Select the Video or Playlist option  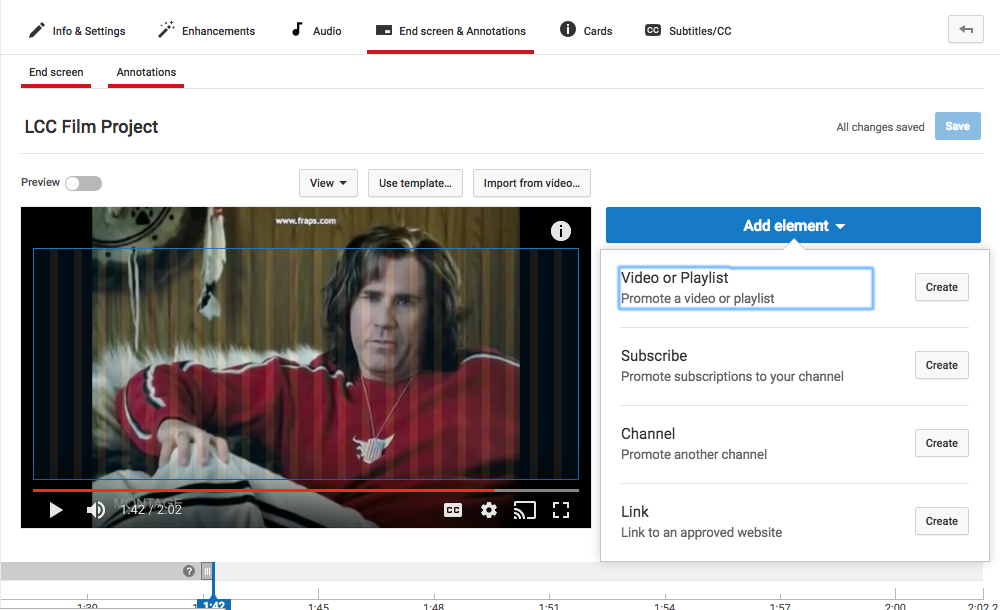coord(746,288)
